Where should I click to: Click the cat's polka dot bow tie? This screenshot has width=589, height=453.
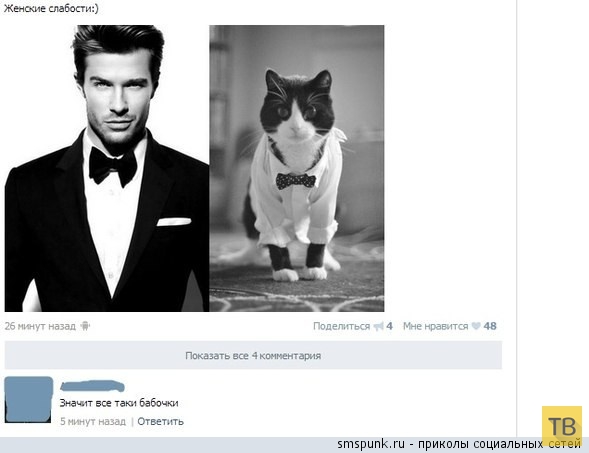coord(296,181)
